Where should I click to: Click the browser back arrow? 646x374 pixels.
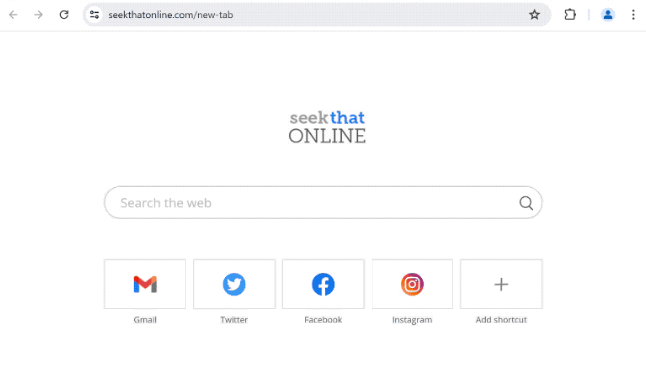pyautogui.click(x=13, y=15)
